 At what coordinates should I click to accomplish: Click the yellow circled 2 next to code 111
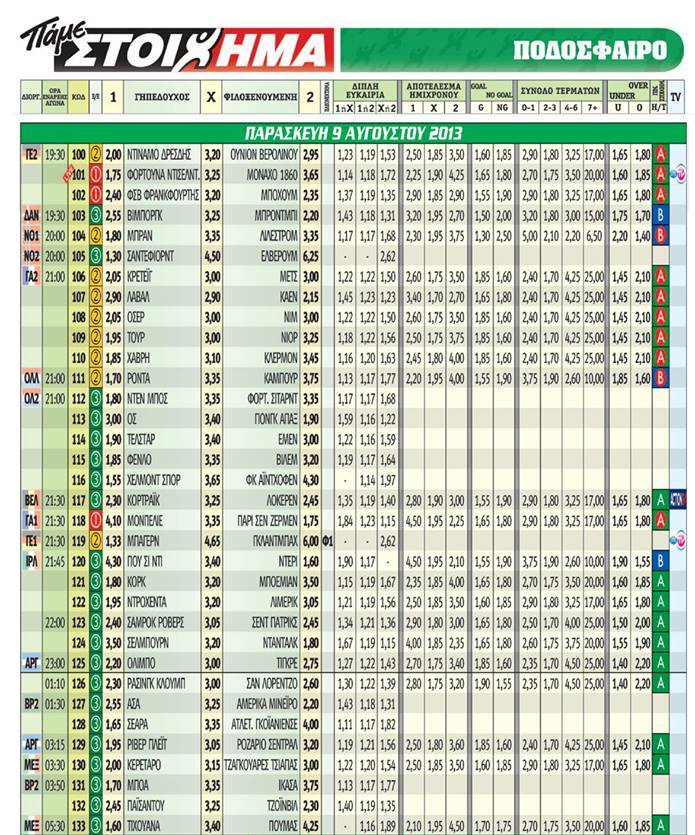(x=95, y=378)
